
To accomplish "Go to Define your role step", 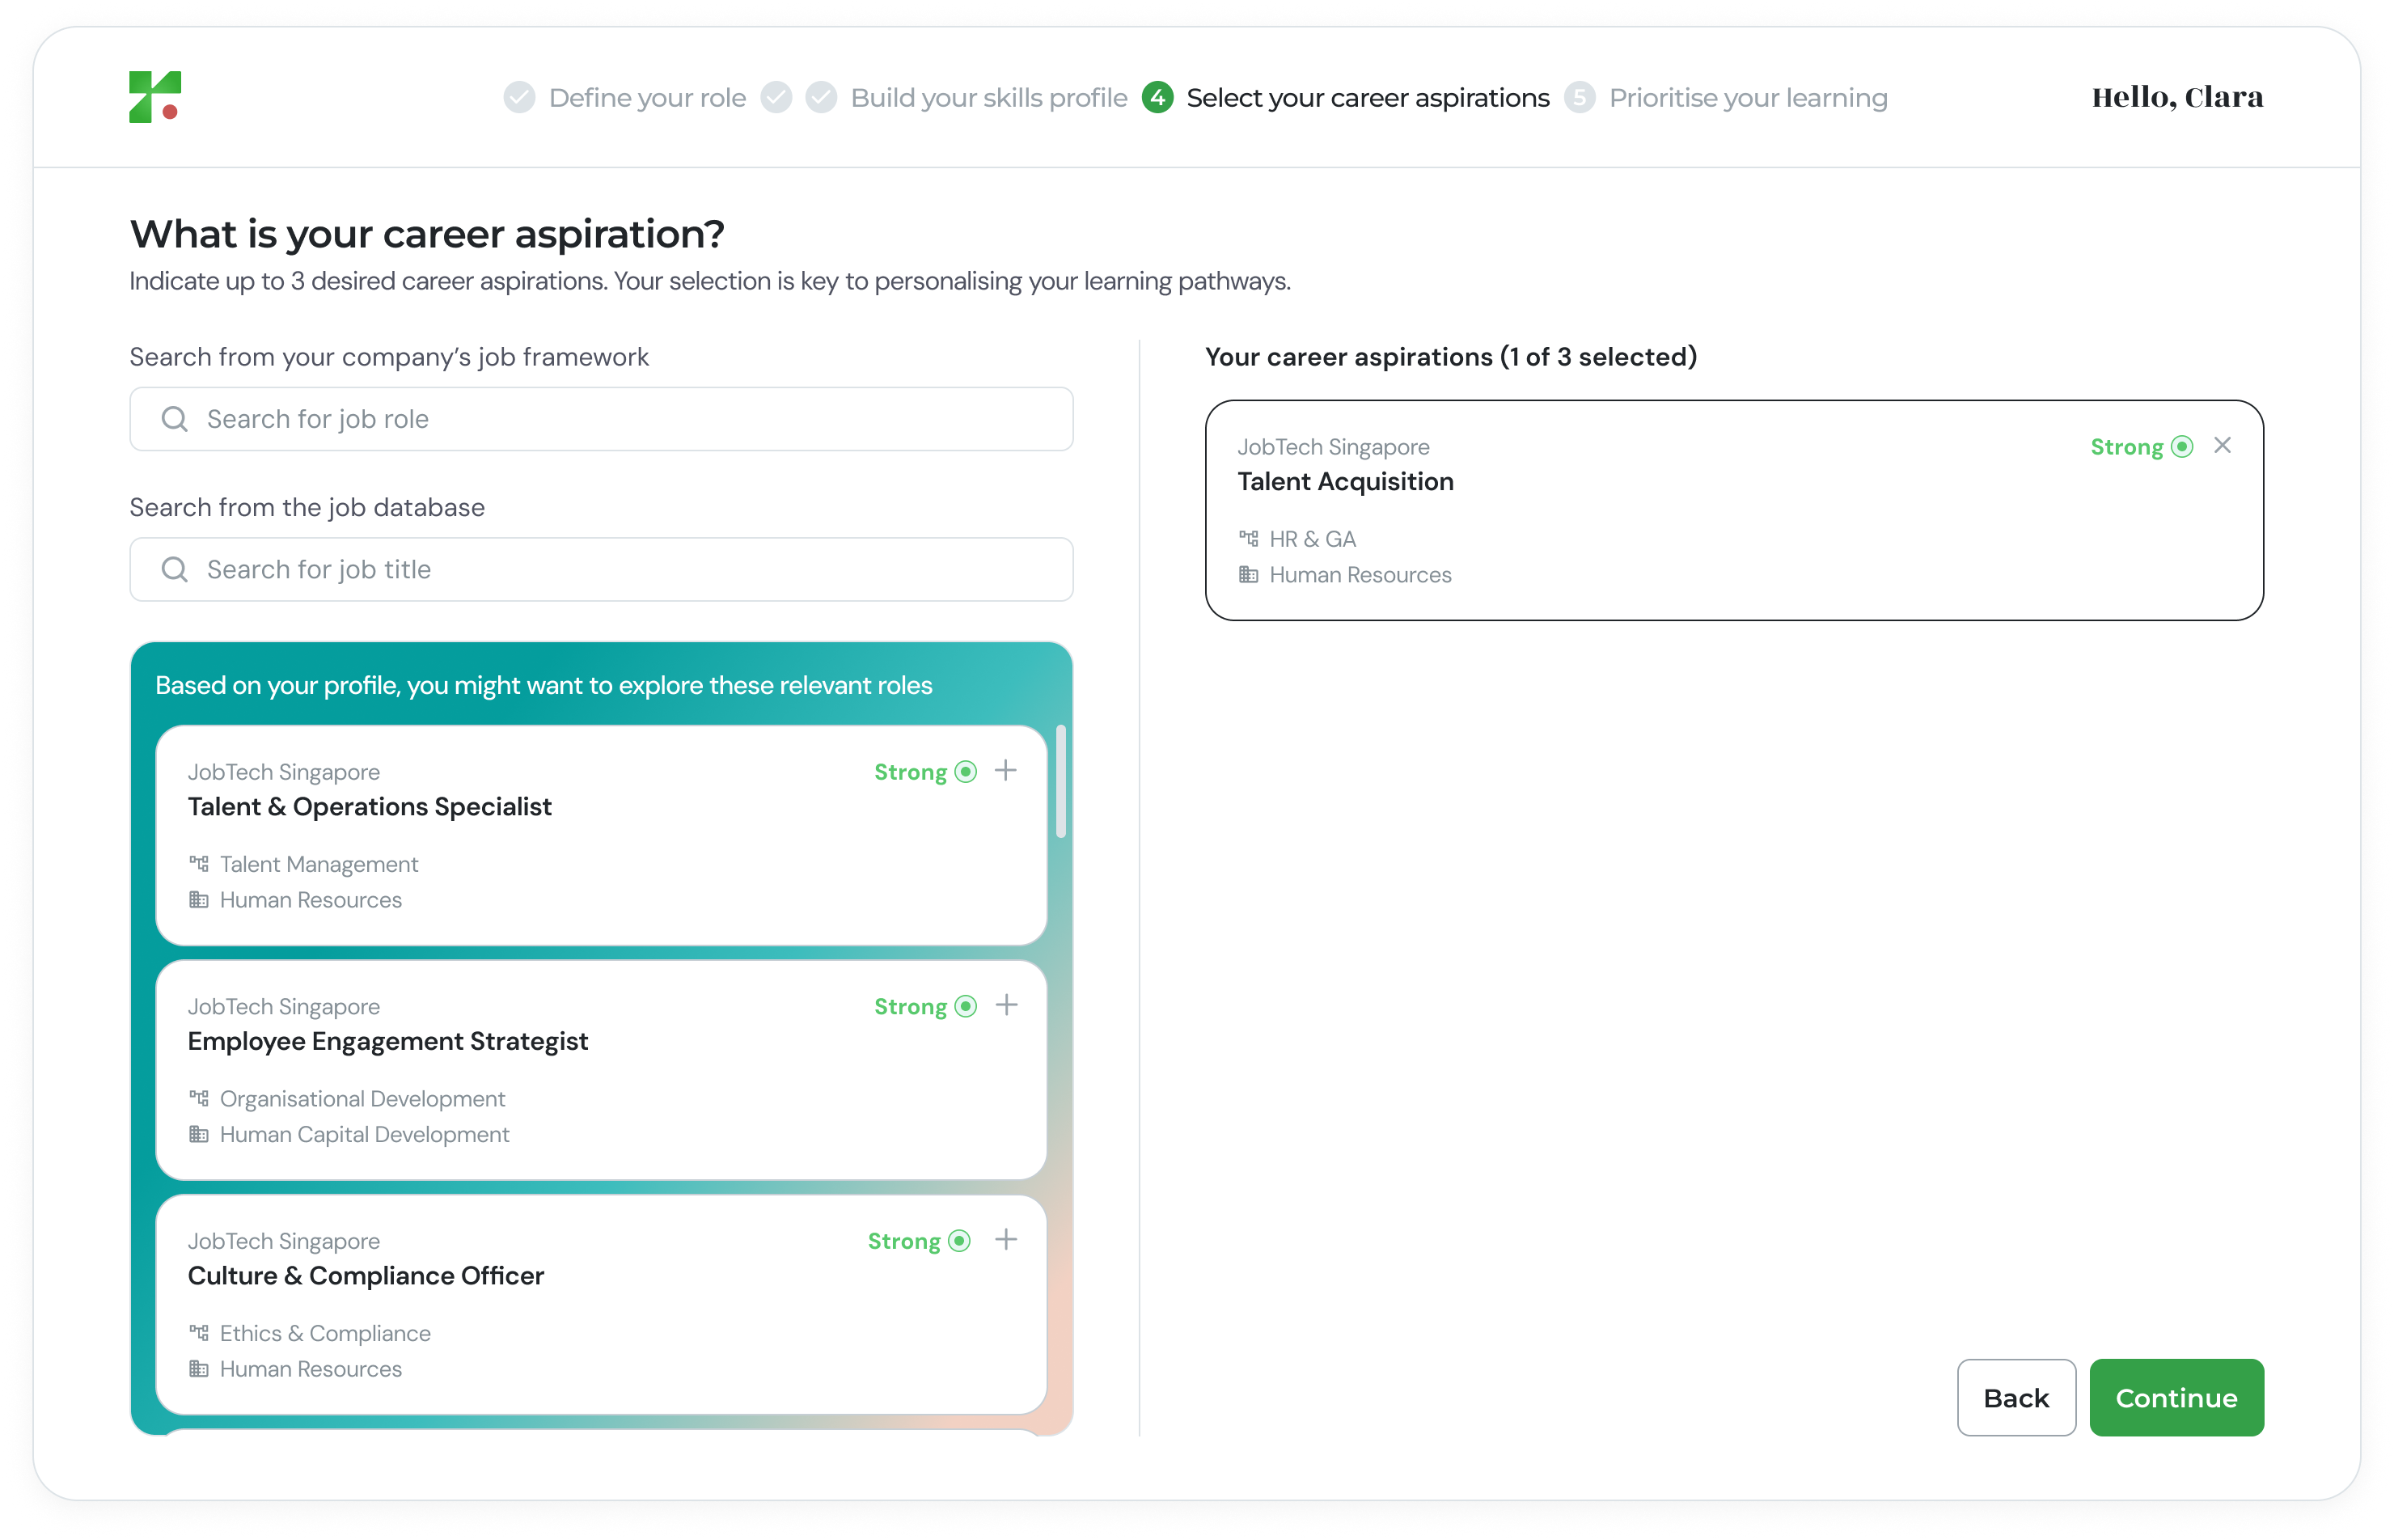I will coord(646,98).
